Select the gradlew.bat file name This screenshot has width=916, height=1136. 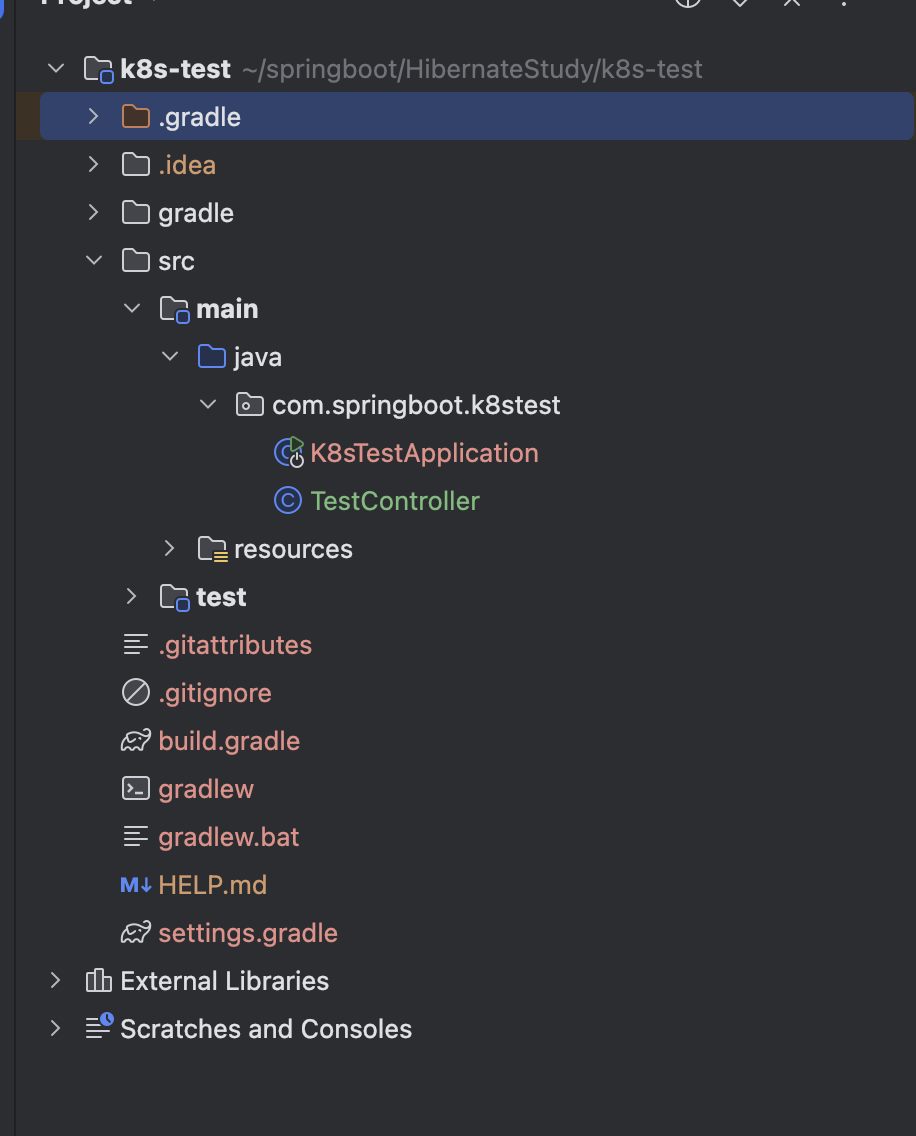pyautogui.click(x=228, y=837)
